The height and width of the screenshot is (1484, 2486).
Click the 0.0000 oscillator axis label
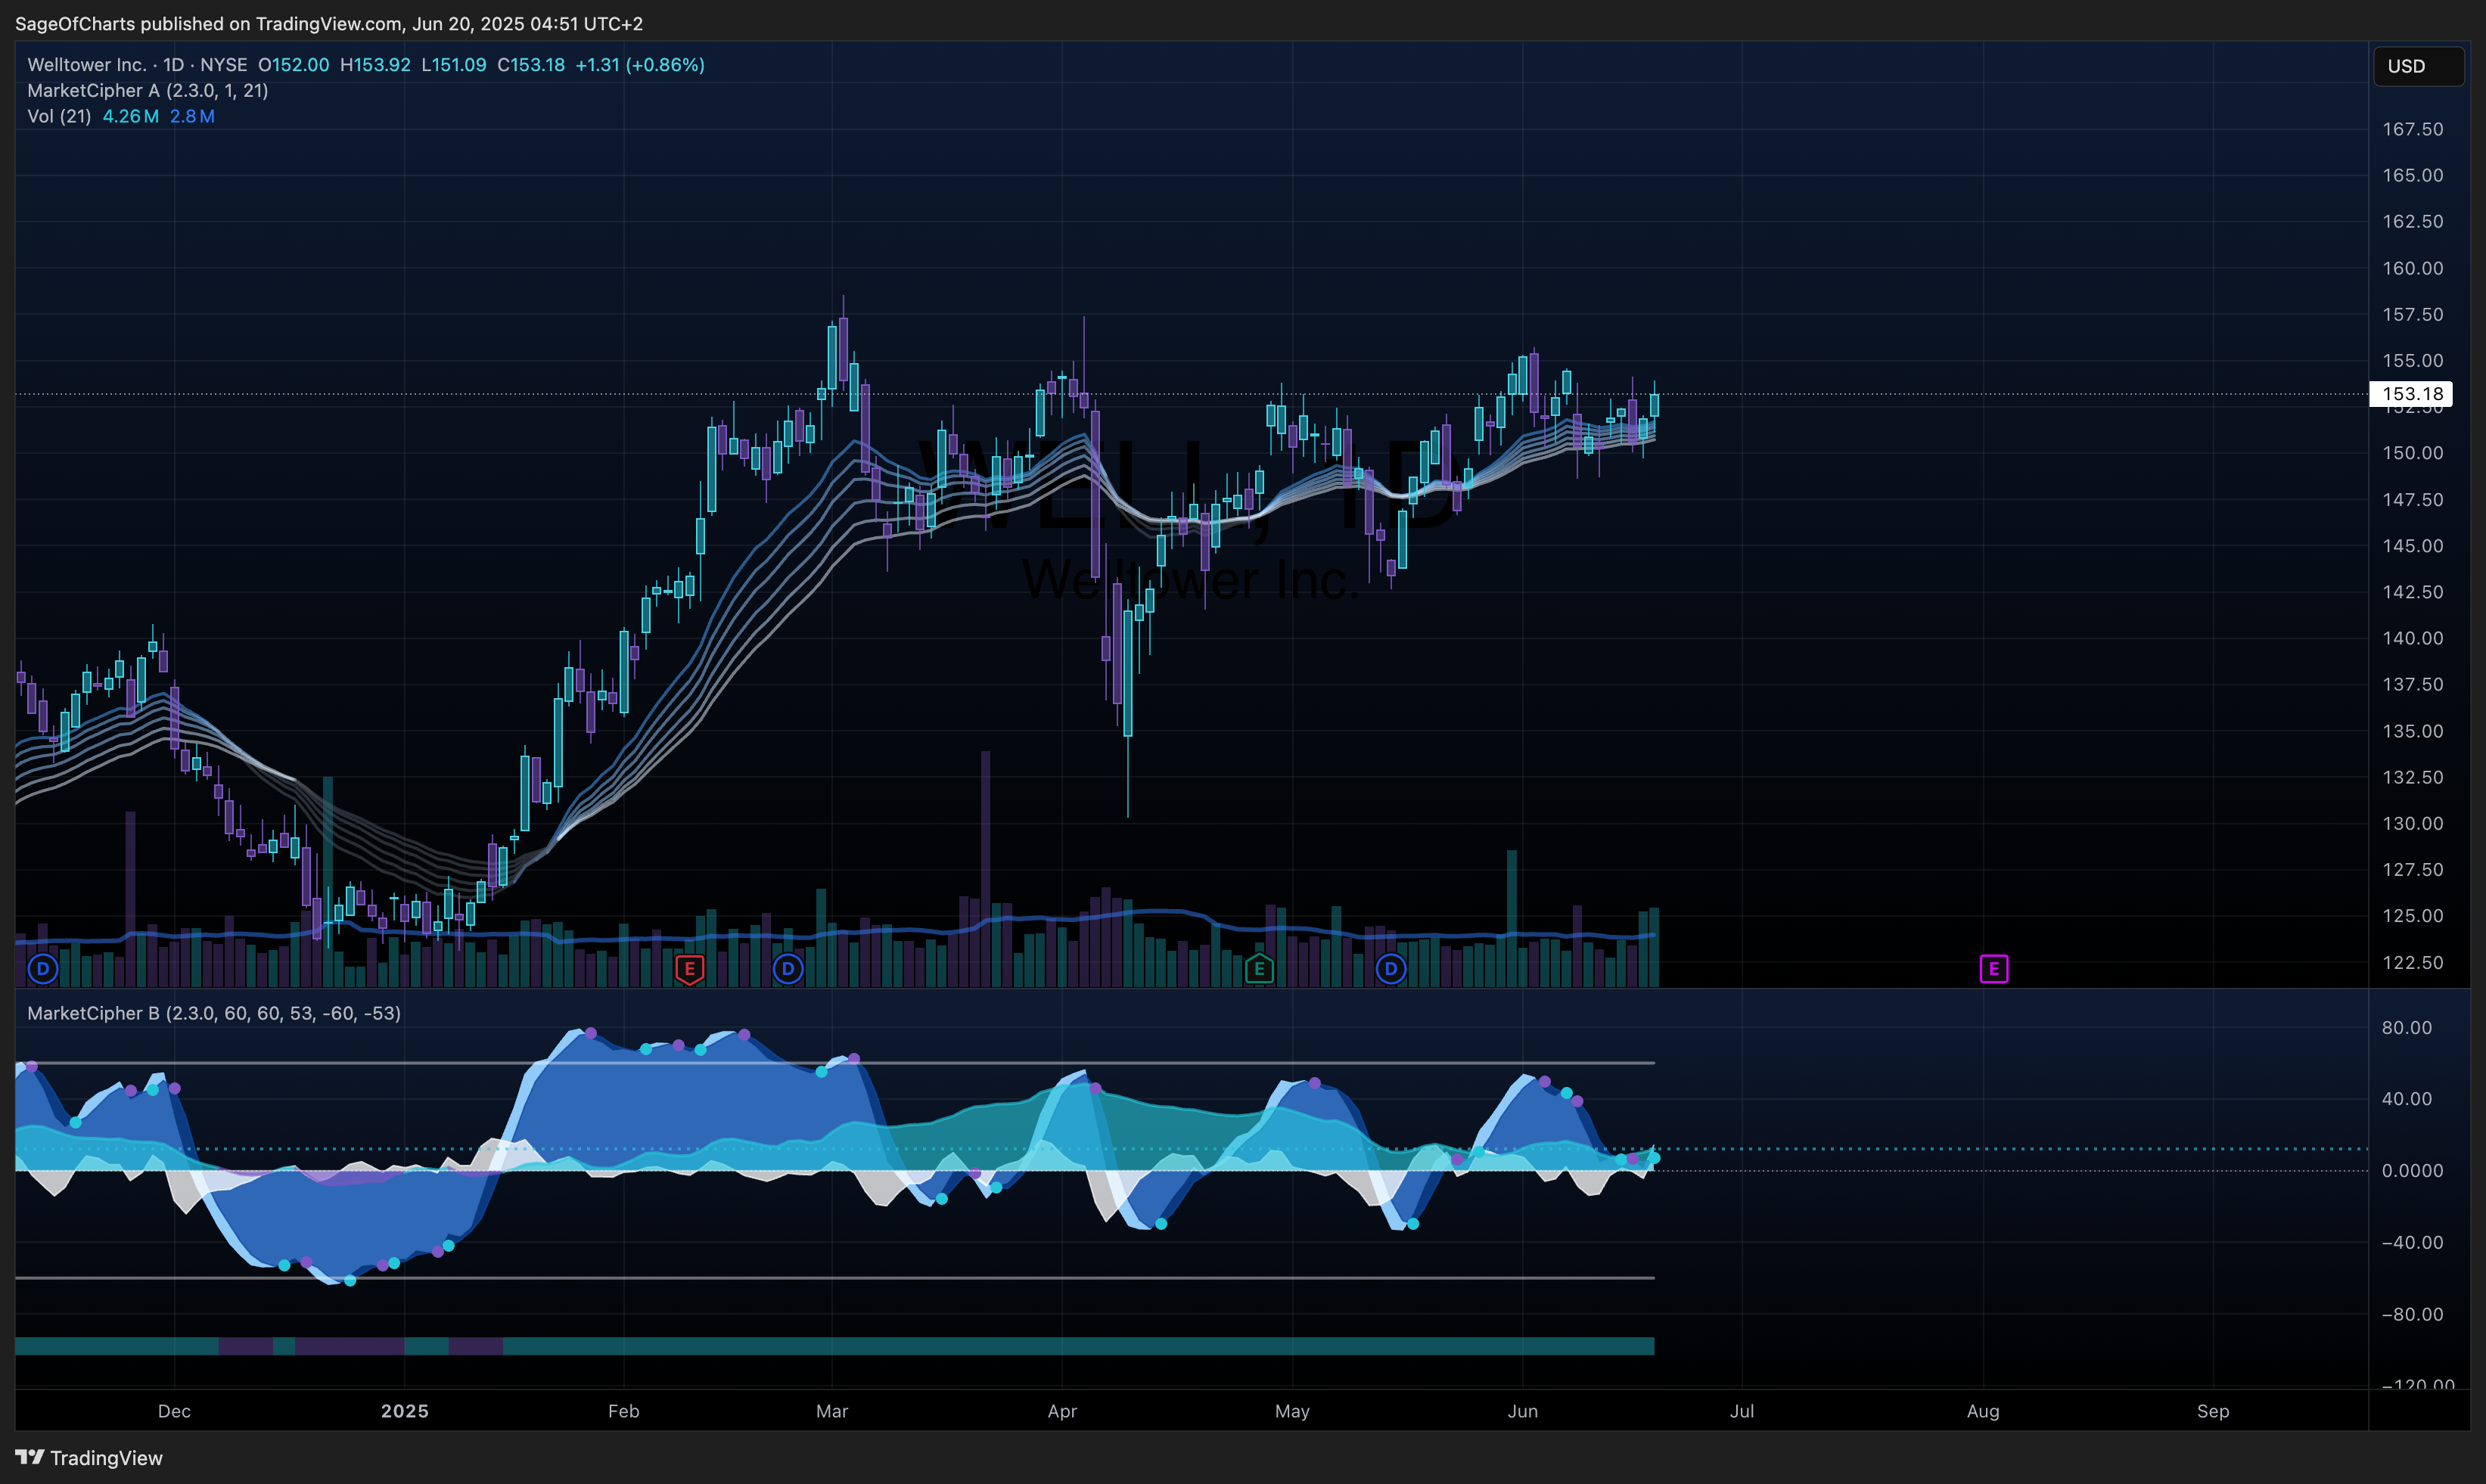(2412, 1171)
